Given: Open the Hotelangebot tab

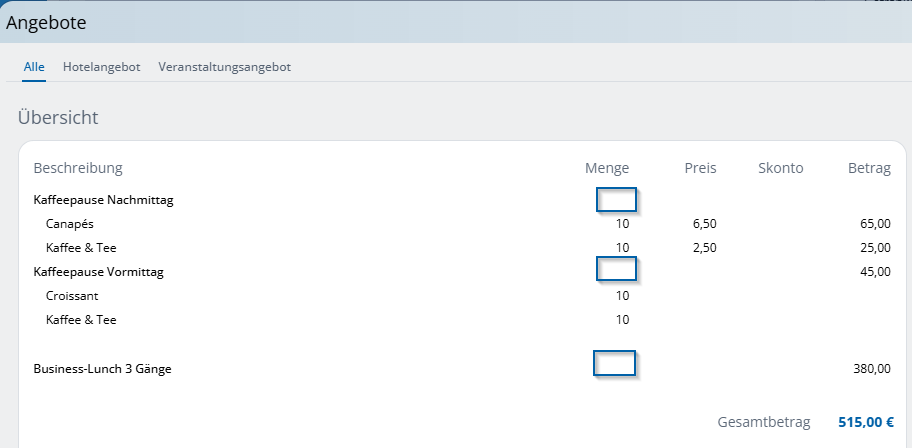Looking at the screenshot, I should coord(101,67).
